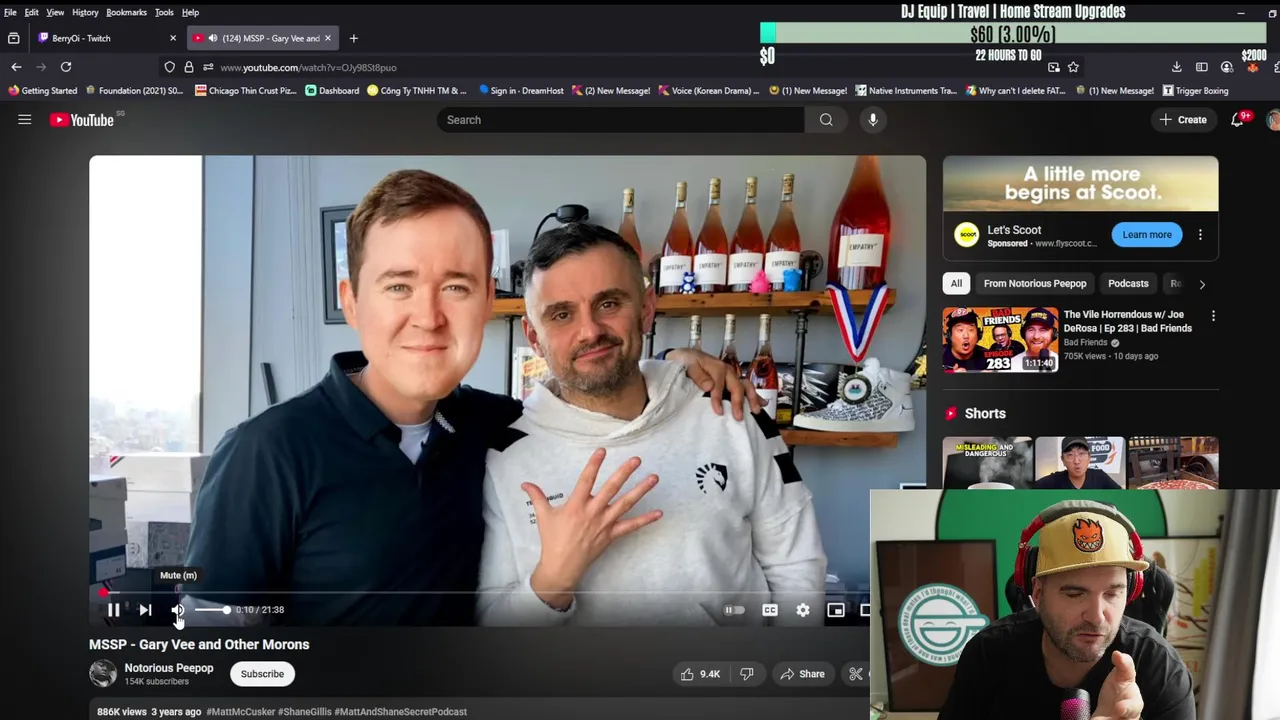Toggle closed captions CC button
The width and height of the screenshot is (1280, 720).
click(x=770, y=610)
